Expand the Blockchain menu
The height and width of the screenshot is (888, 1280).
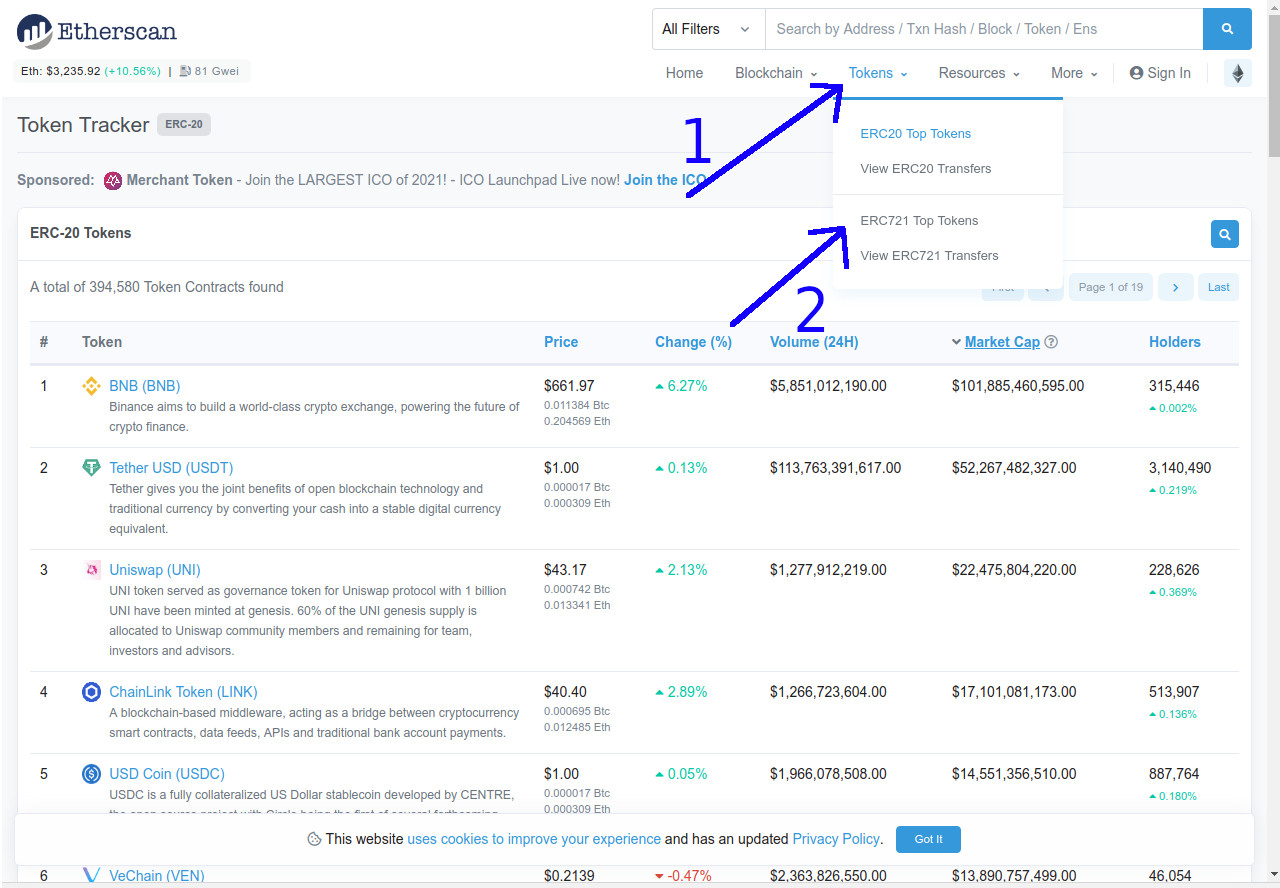coord(776,73)
